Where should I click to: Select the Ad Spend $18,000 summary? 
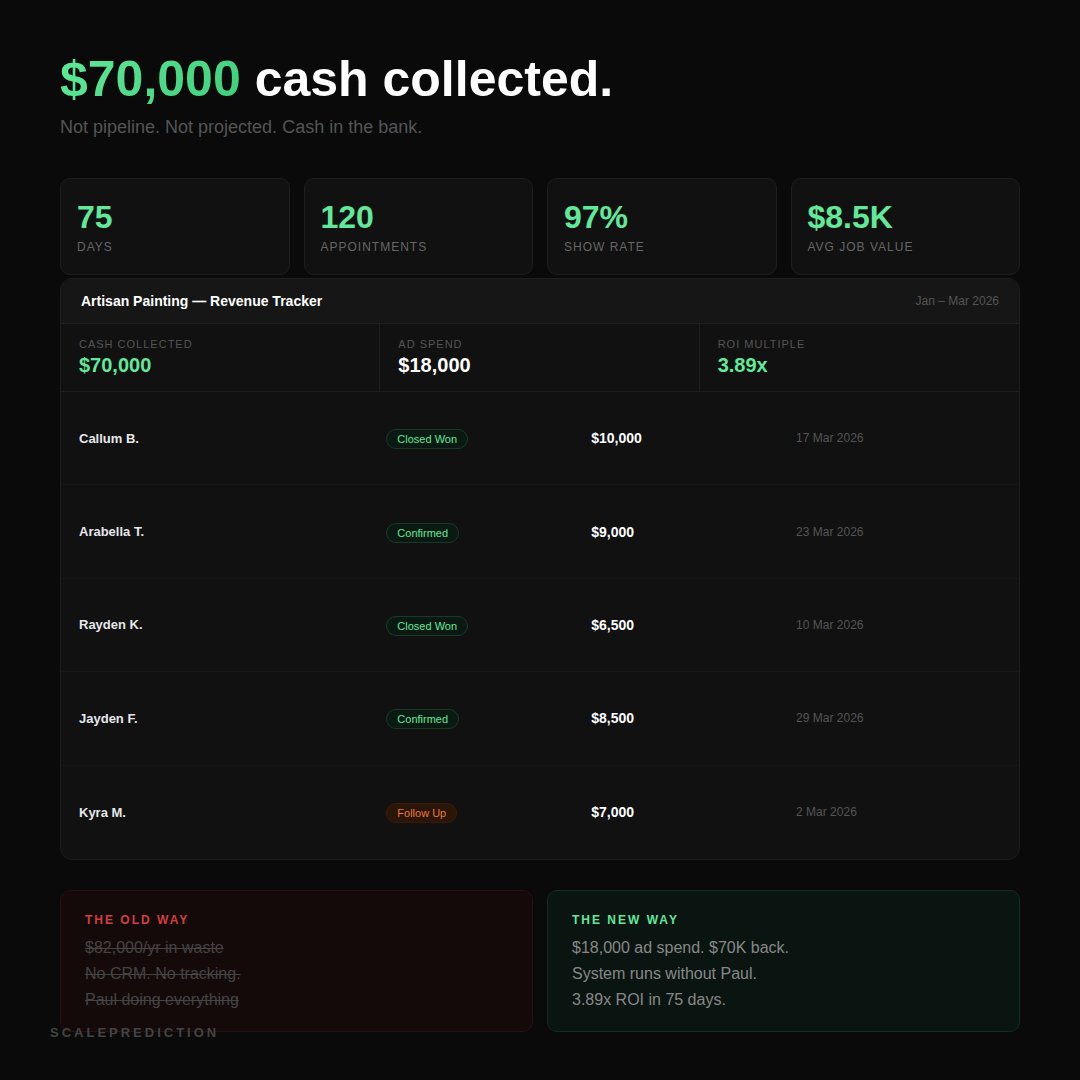pos(538,356)
